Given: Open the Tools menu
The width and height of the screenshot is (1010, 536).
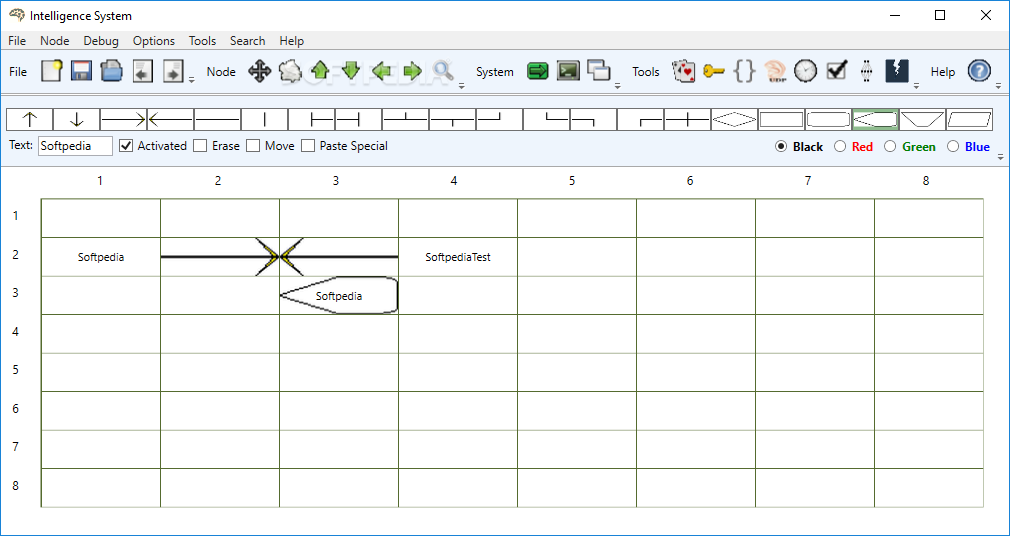Looking at the screenshot, I should click(202, 41).
